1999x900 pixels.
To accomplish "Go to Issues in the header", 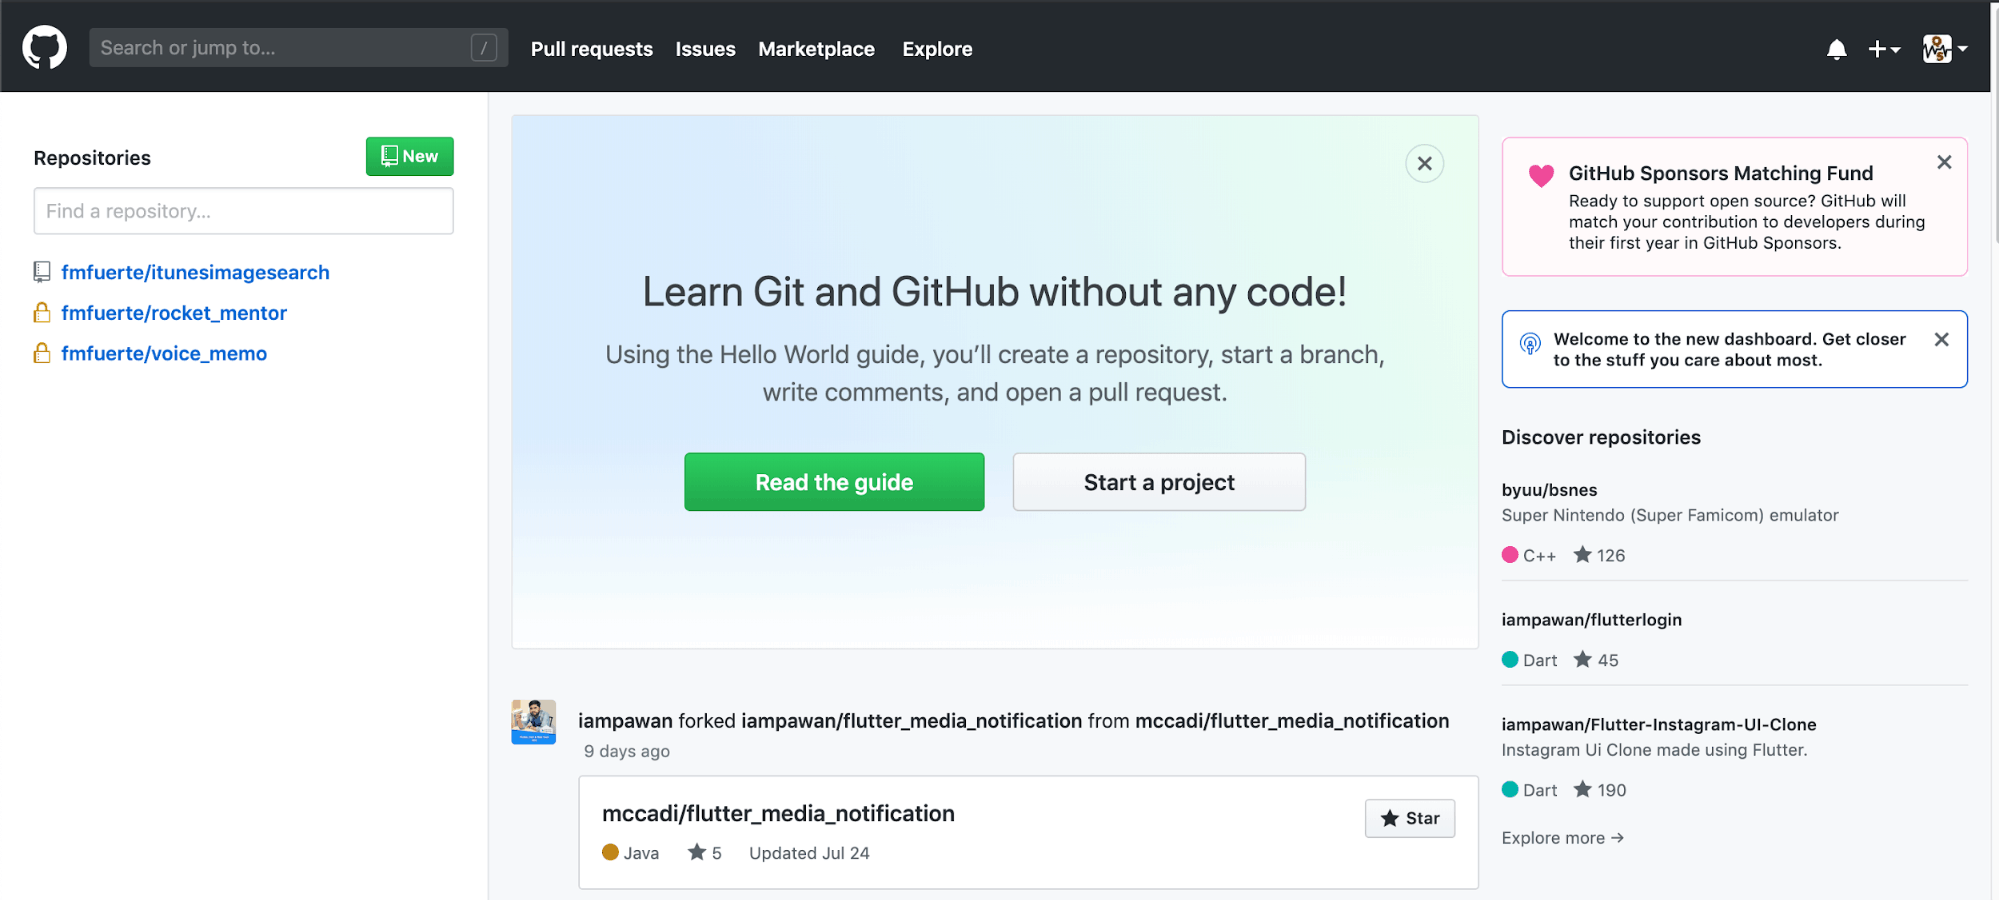I will tap(705, 49).
